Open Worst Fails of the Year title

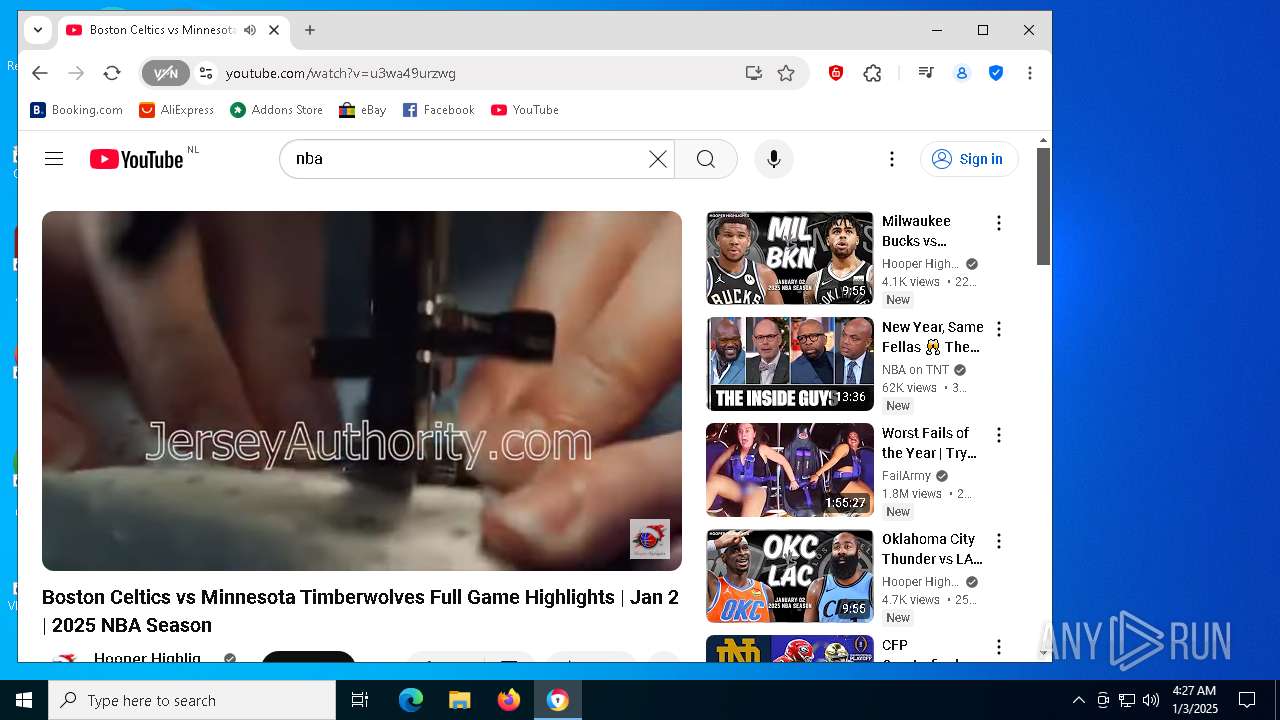pos(929,443)
